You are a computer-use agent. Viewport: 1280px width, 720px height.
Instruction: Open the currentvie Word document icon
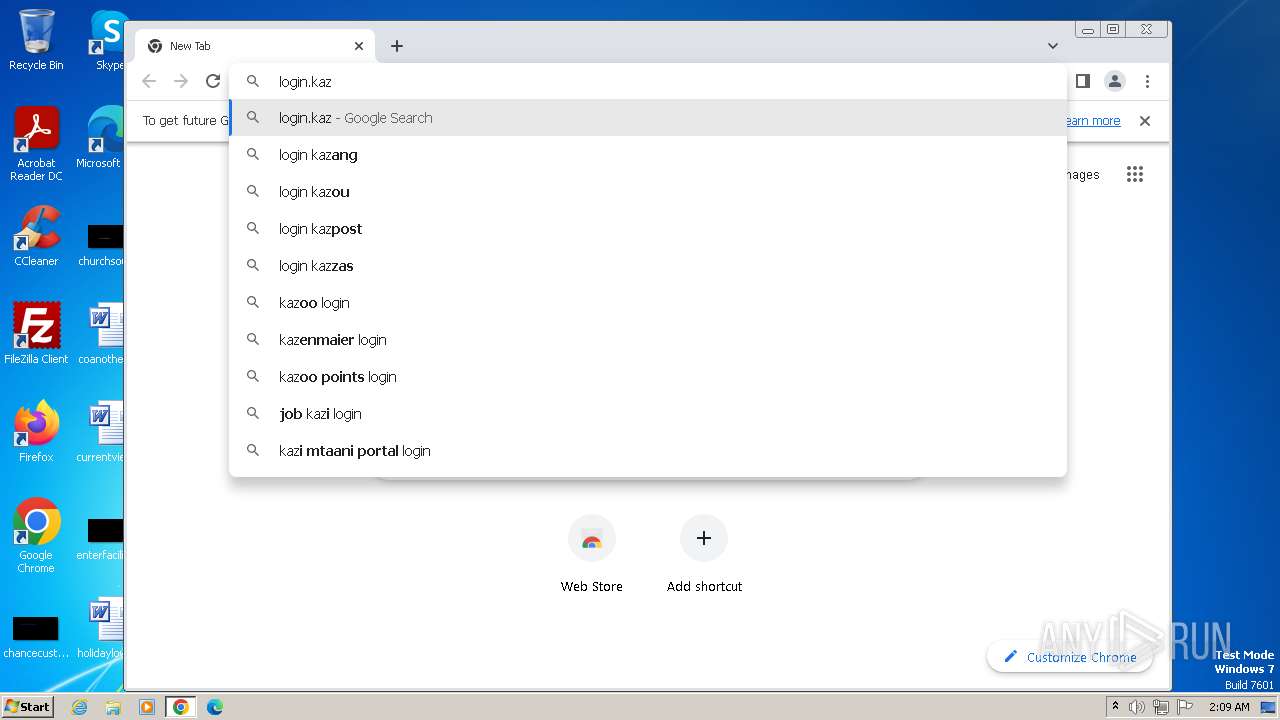(101, 432)
